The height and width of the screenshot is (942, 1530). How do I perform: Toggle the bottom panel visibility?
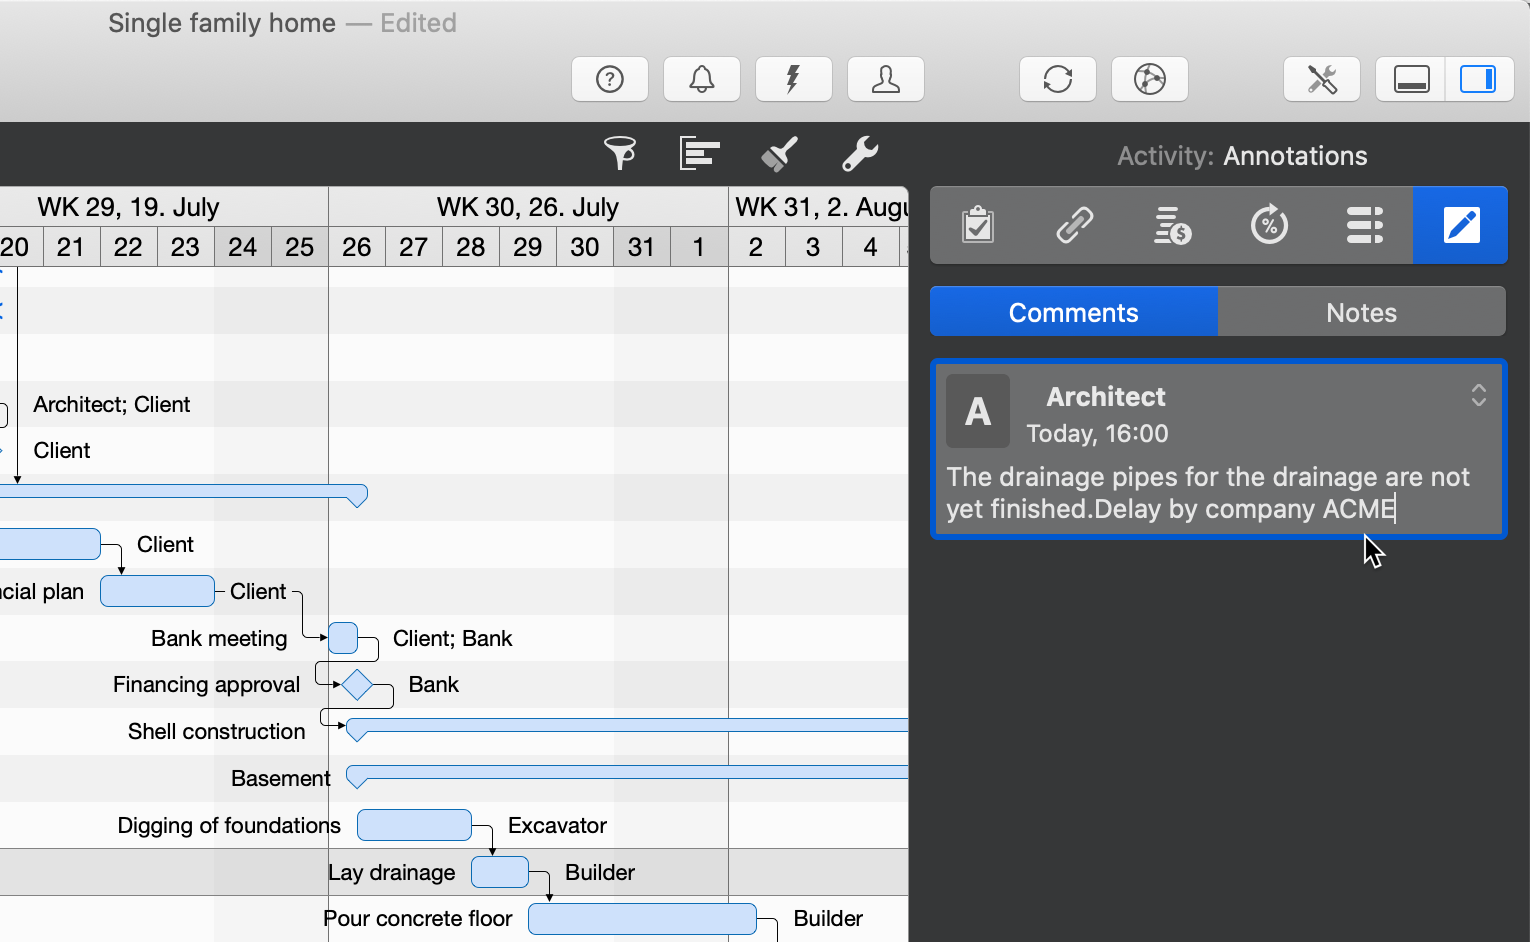pos(1410,79)
